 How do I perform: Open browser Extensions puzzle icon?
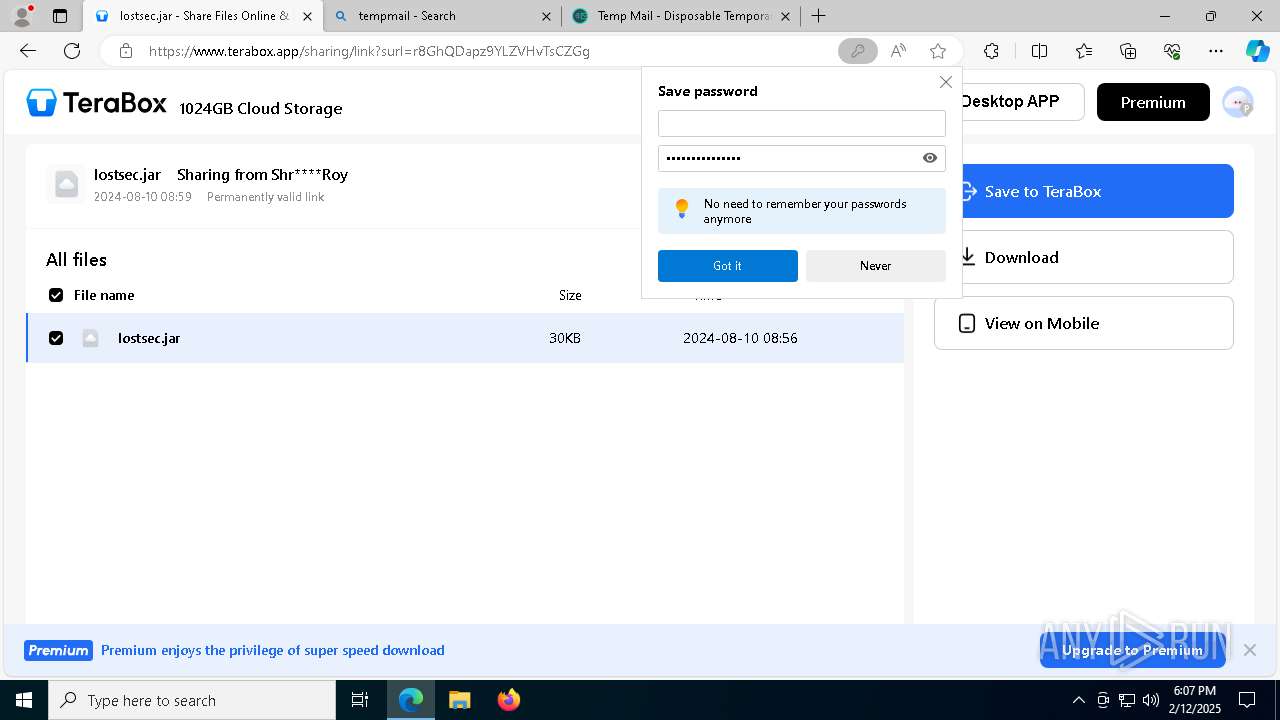point(991,51)
